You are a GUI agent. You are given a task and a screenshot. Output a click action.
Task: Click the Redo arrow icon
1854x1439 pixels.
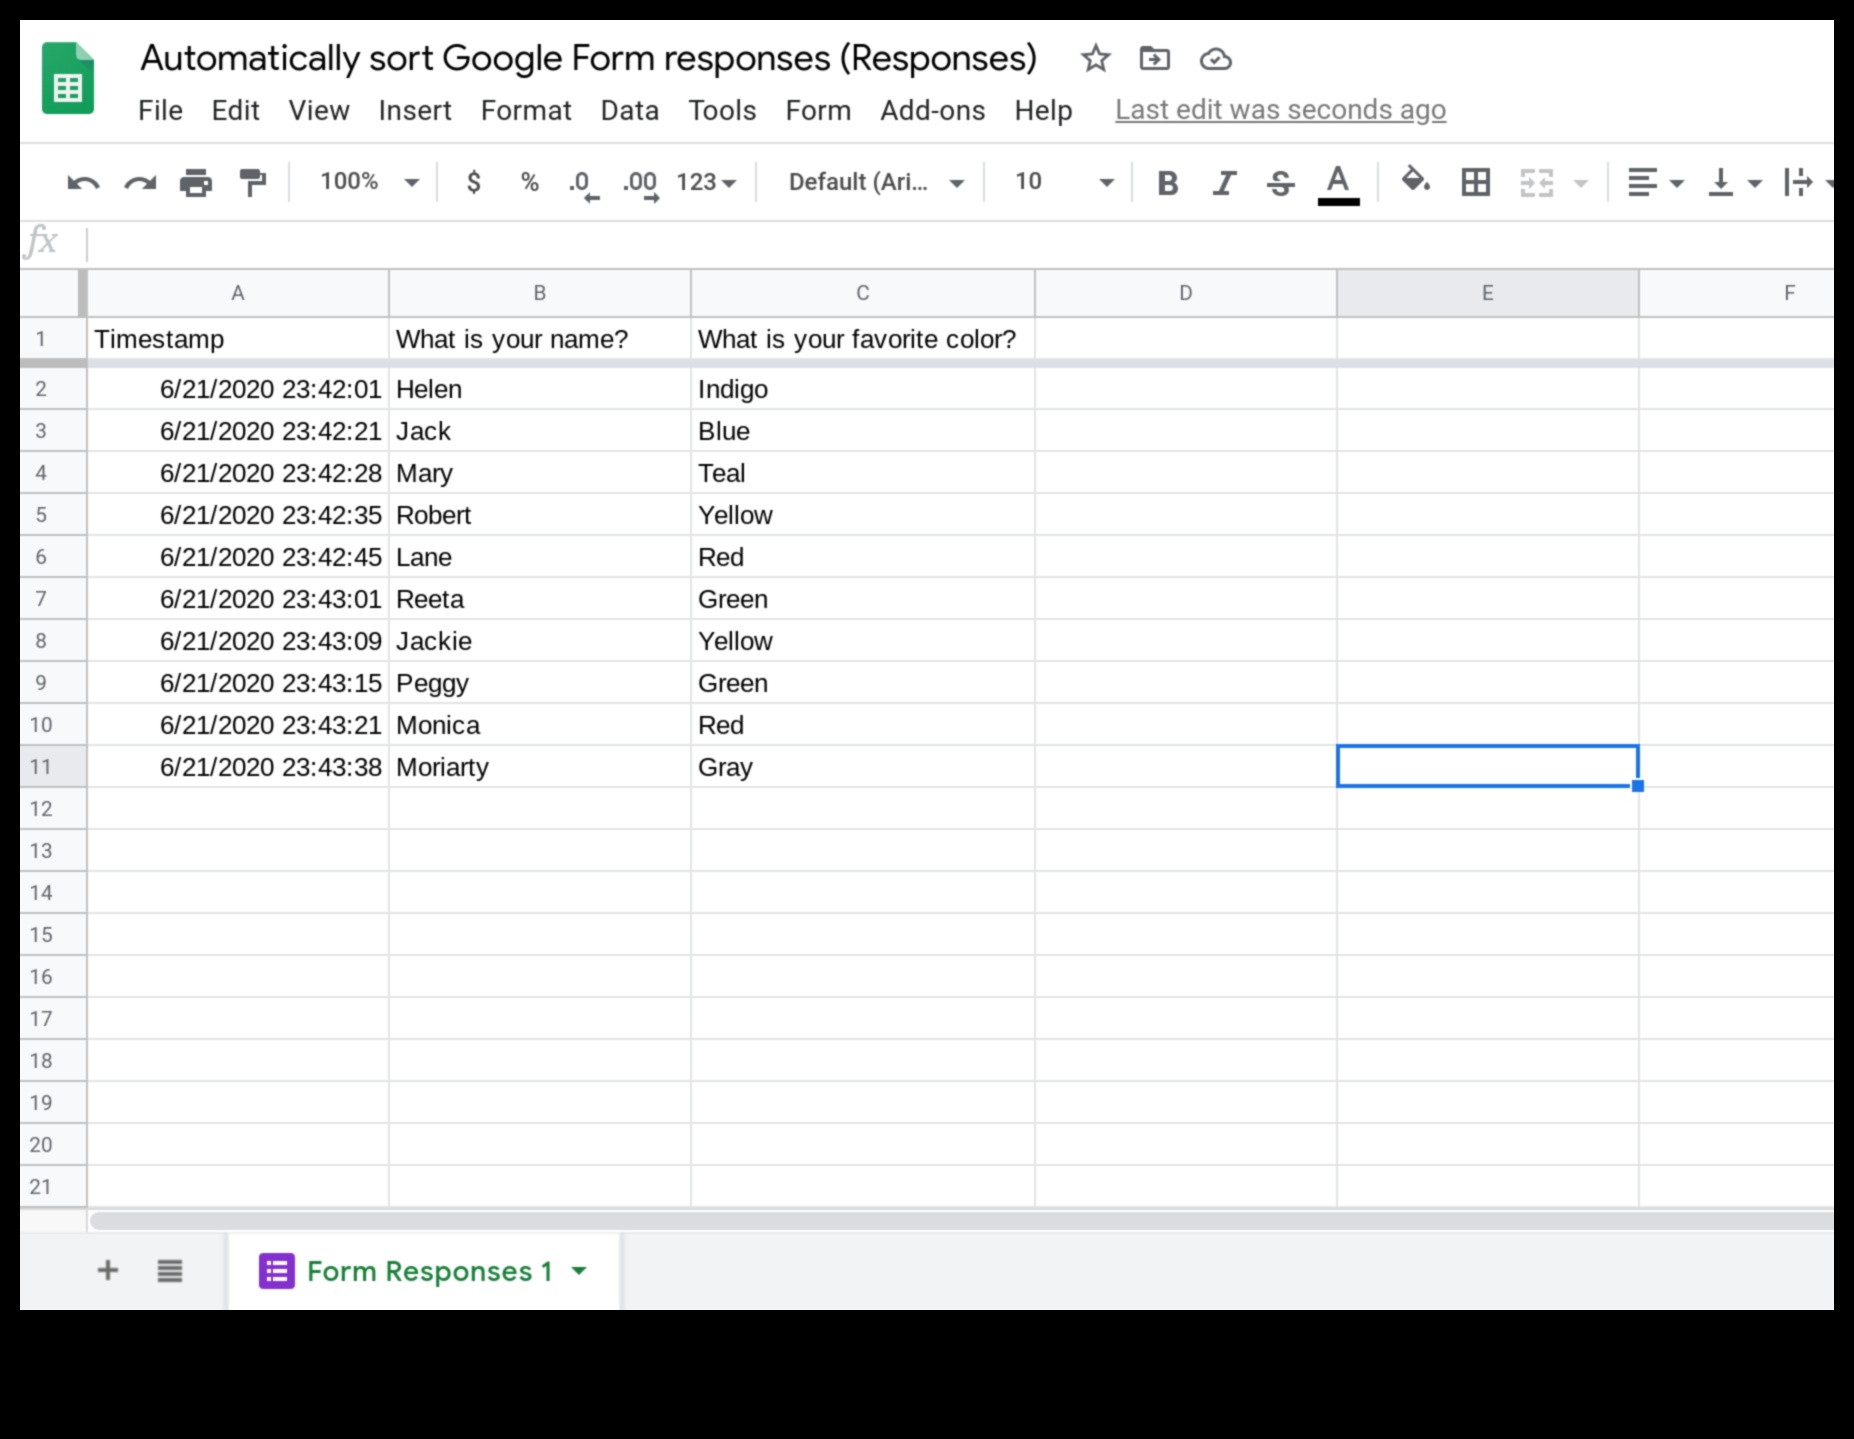(x=139, y=183)
